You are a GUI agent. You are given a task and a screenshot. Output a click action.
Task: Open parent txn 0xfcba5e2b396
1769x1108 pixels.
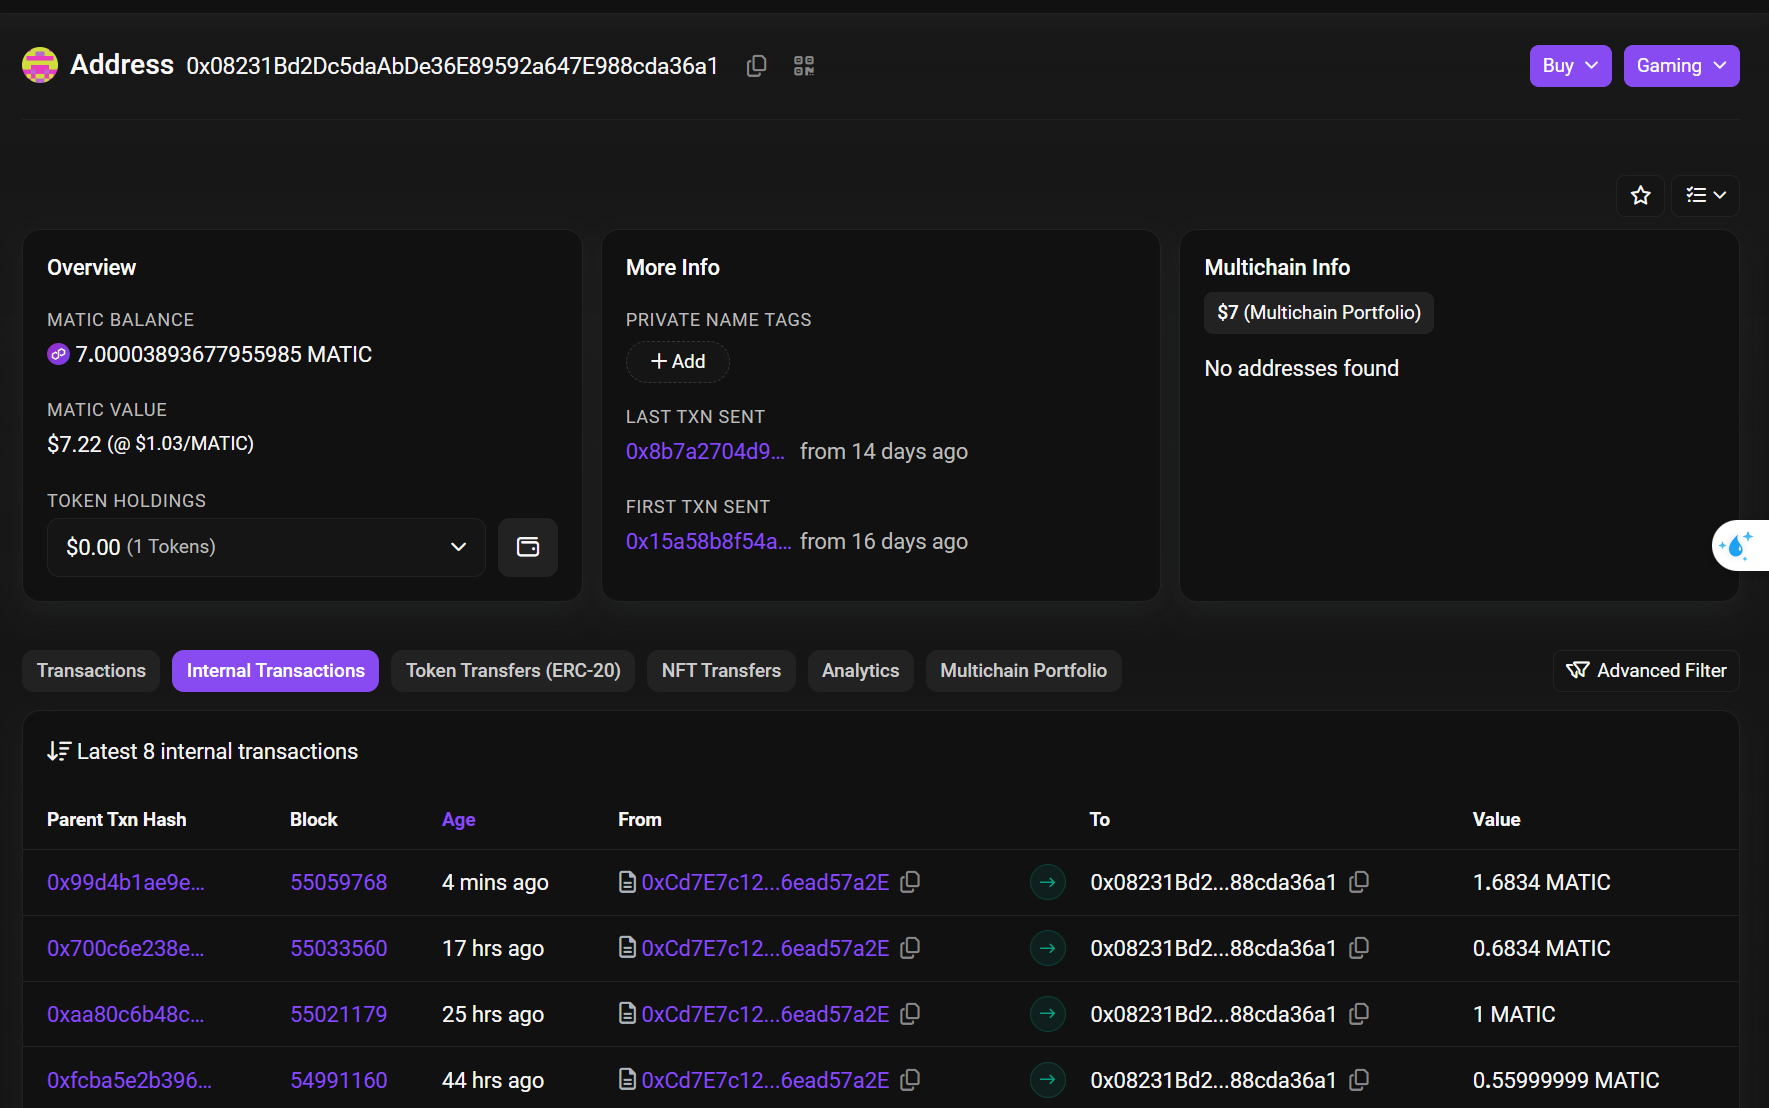[x=129, y=1080]
